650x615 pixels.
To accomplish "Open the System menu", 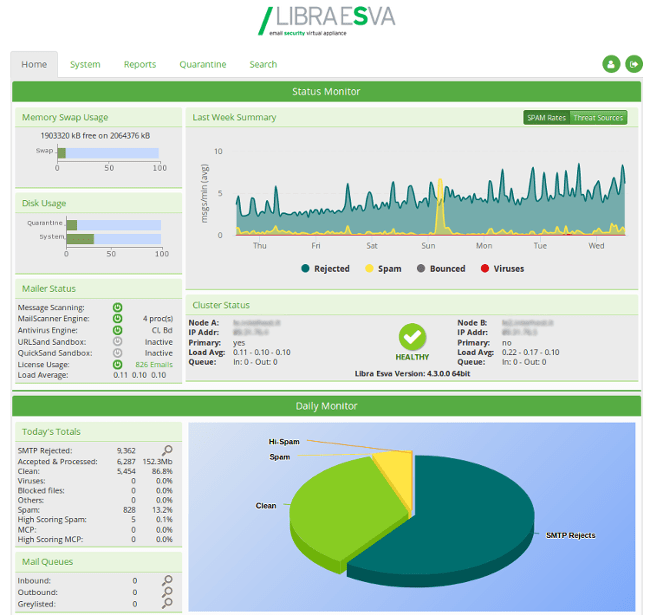I will [x=85, y=64].
